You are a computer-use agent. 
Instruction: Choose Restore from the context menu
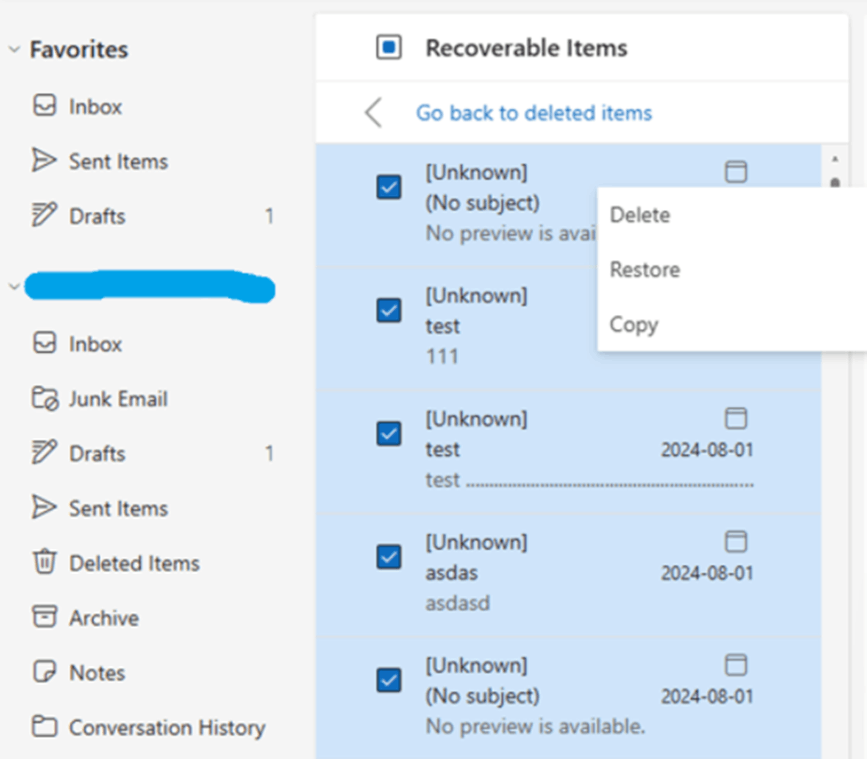click(x=644, y=269)
